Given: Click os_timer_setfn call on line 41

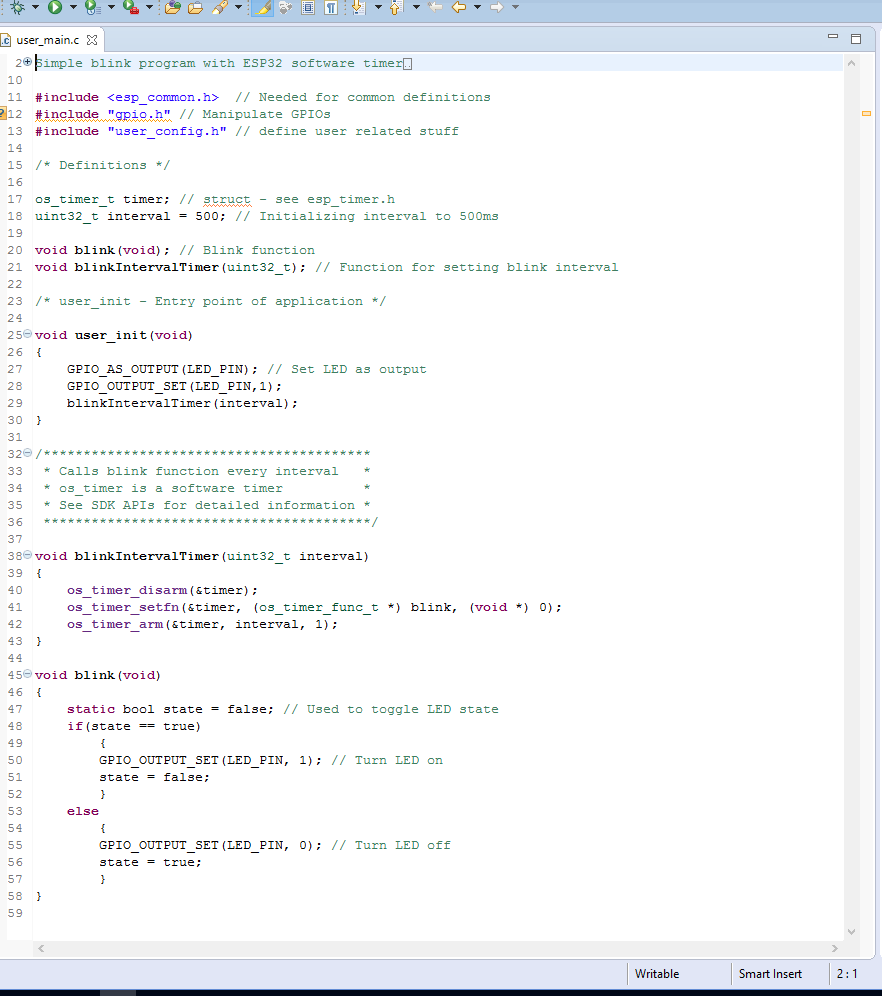Looking at the screenshot, I should click(x=123, y=608).
